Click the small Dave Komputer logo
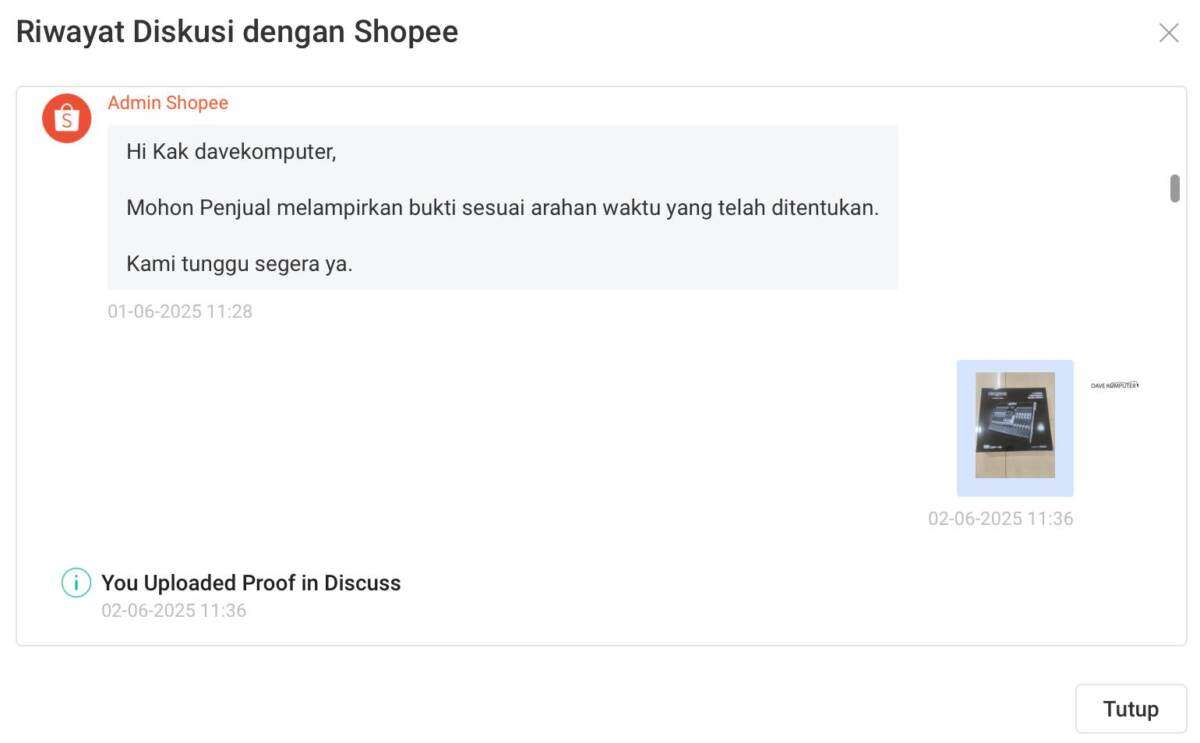Viewport: 1200px width, 743px height. point(1114,385)
